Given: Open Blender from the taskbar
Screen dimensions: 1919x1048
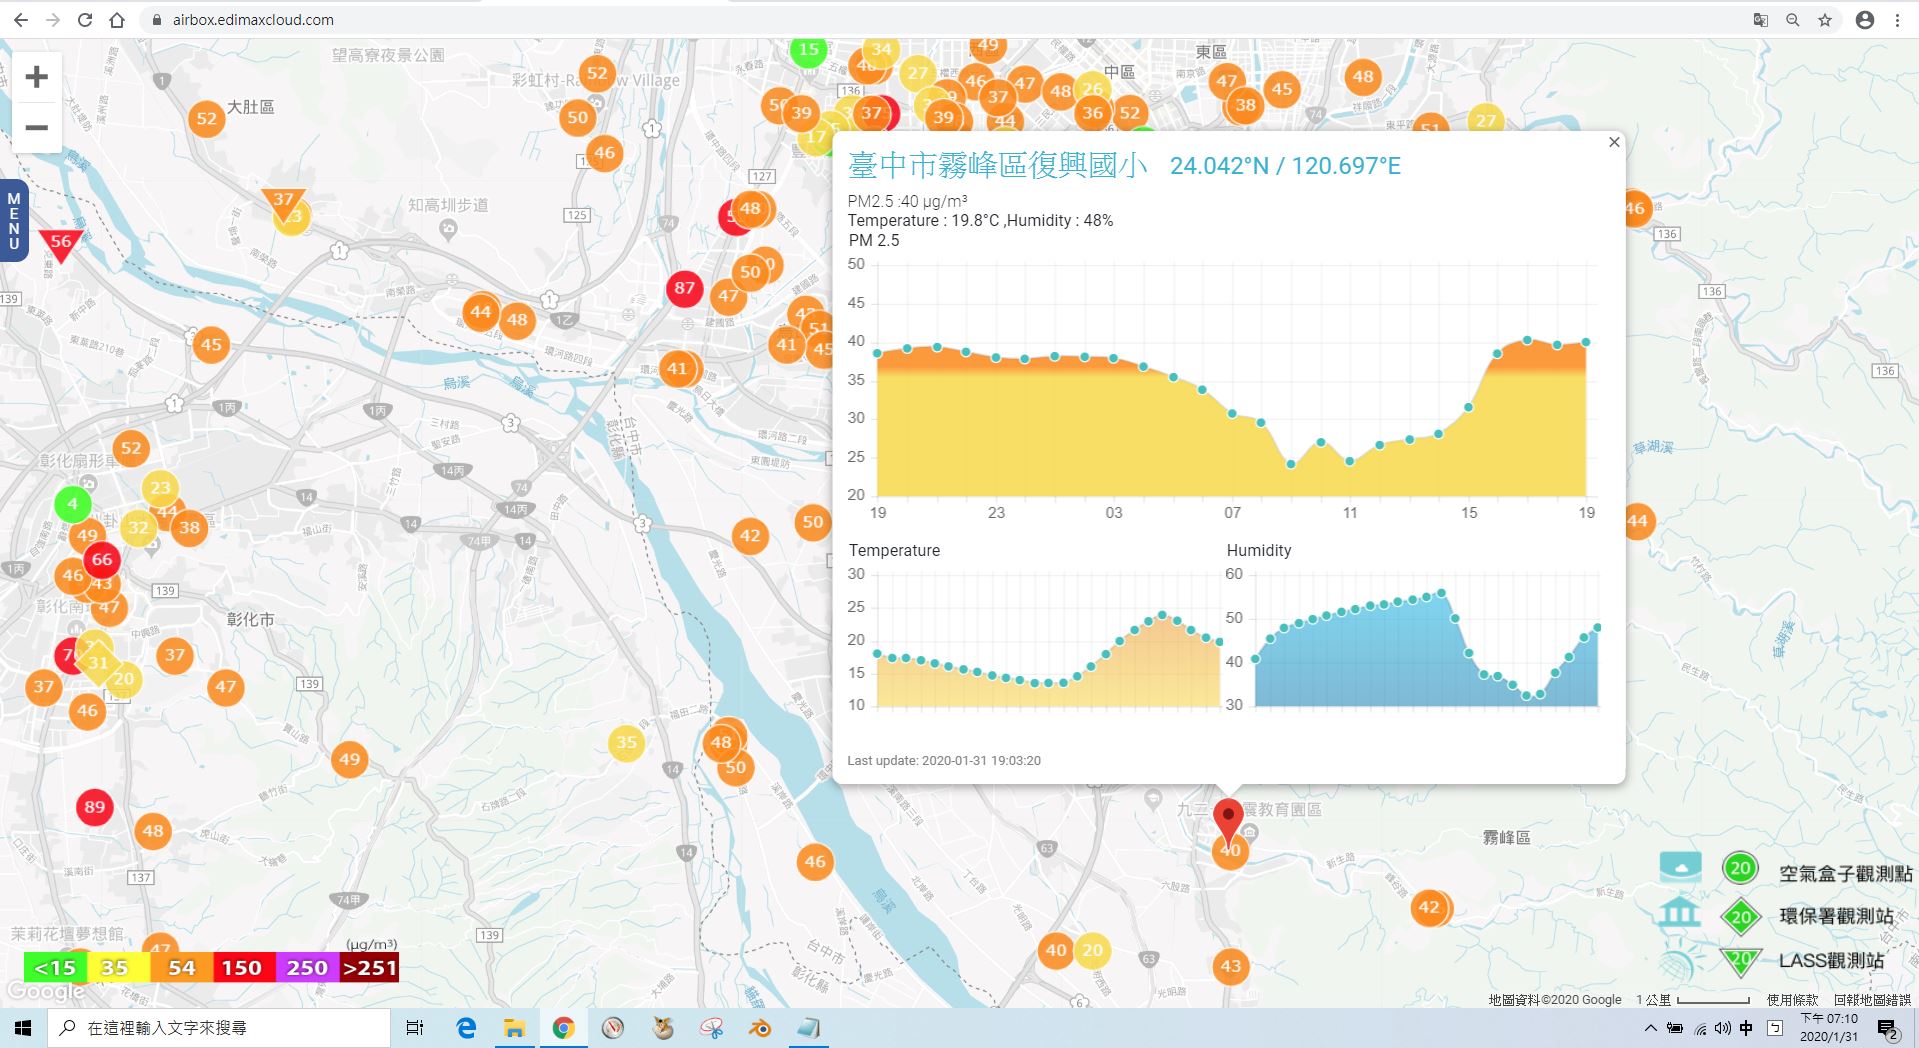Looking at the screenshot, I should [760, 1028].
